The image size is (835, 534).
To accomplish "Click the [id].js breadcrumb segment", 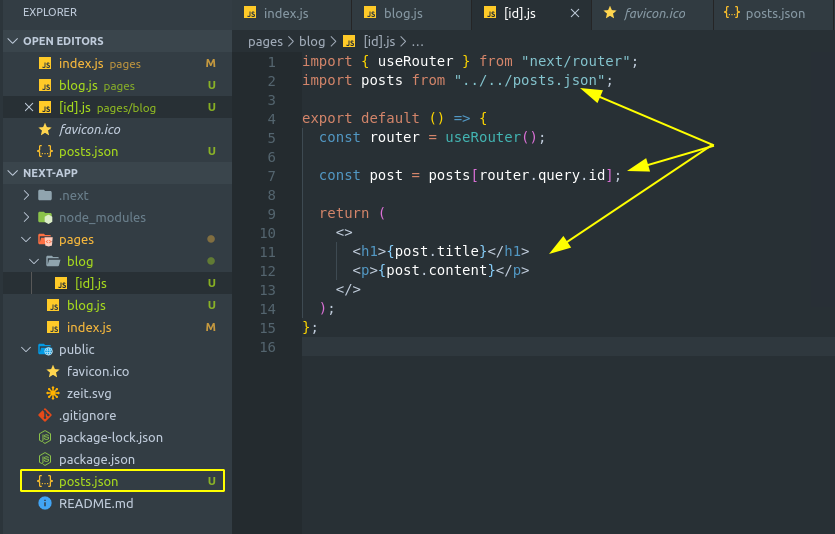I will [379, 42].
